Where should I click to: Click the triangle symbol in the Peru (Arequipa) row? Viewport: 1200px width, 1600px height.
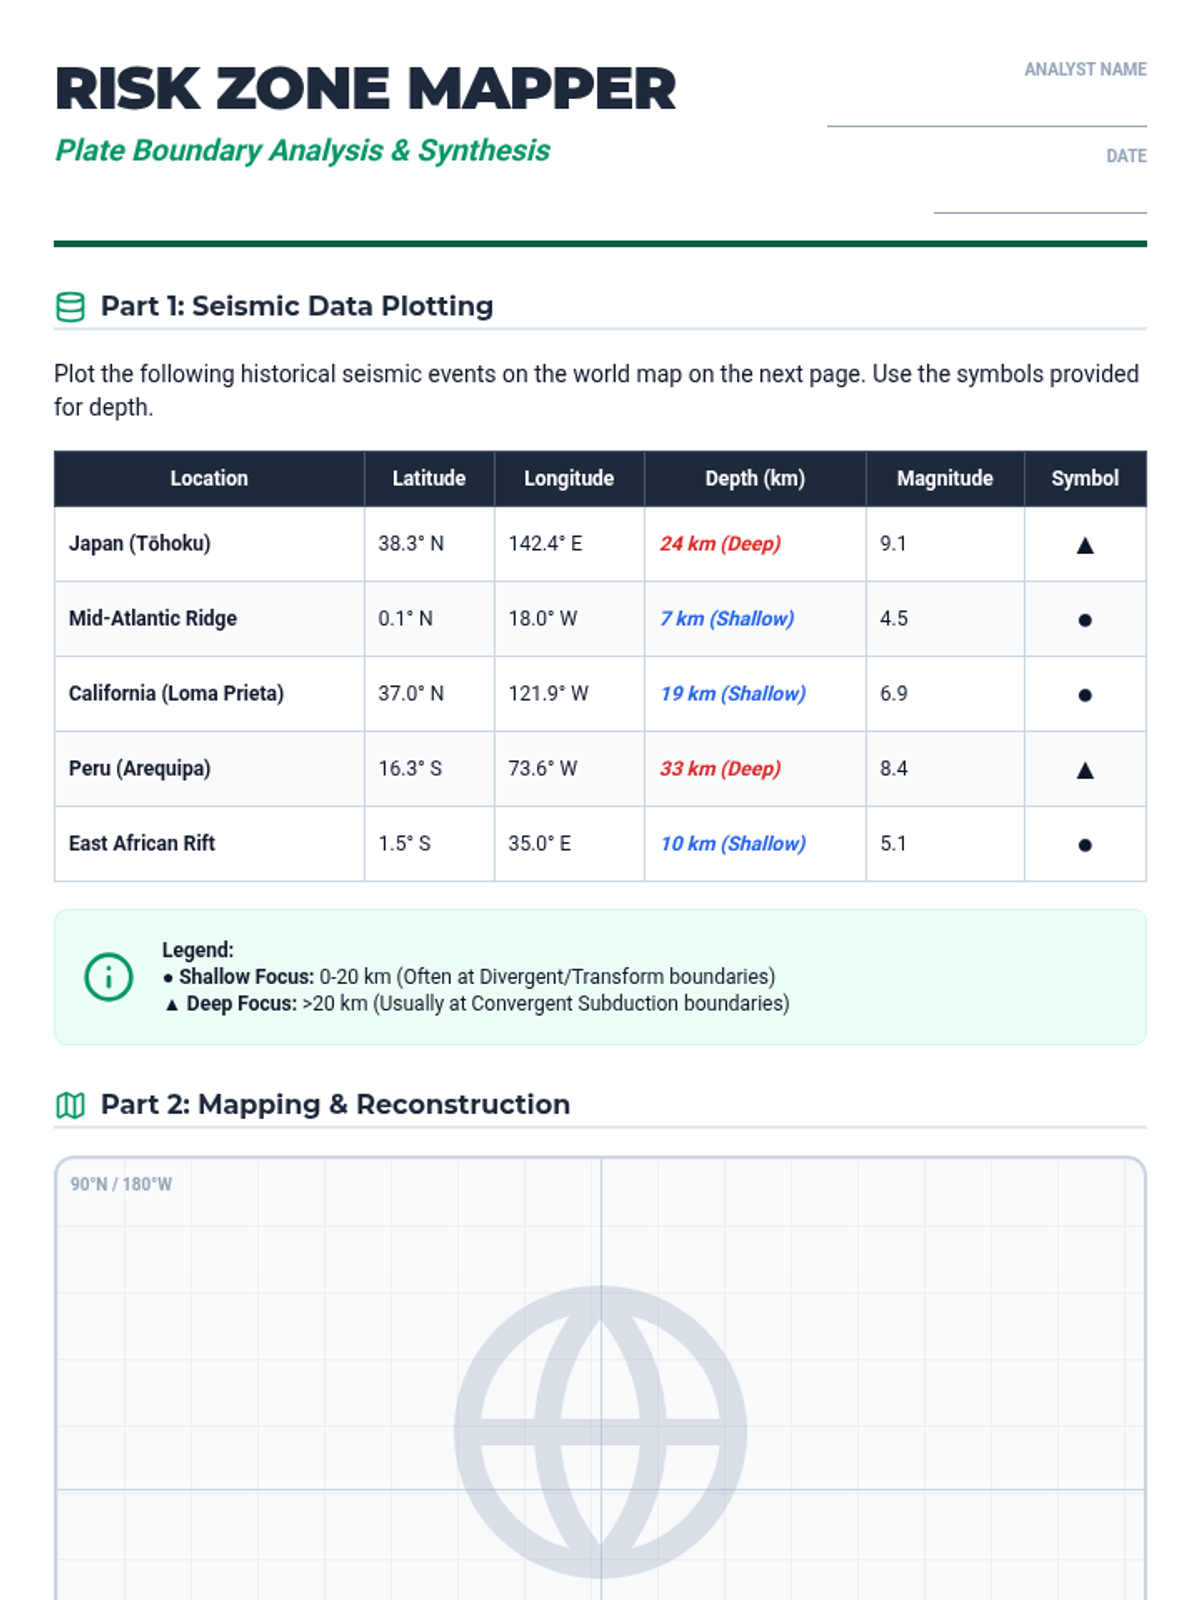pyautogui.click(x=1085, y=770)
